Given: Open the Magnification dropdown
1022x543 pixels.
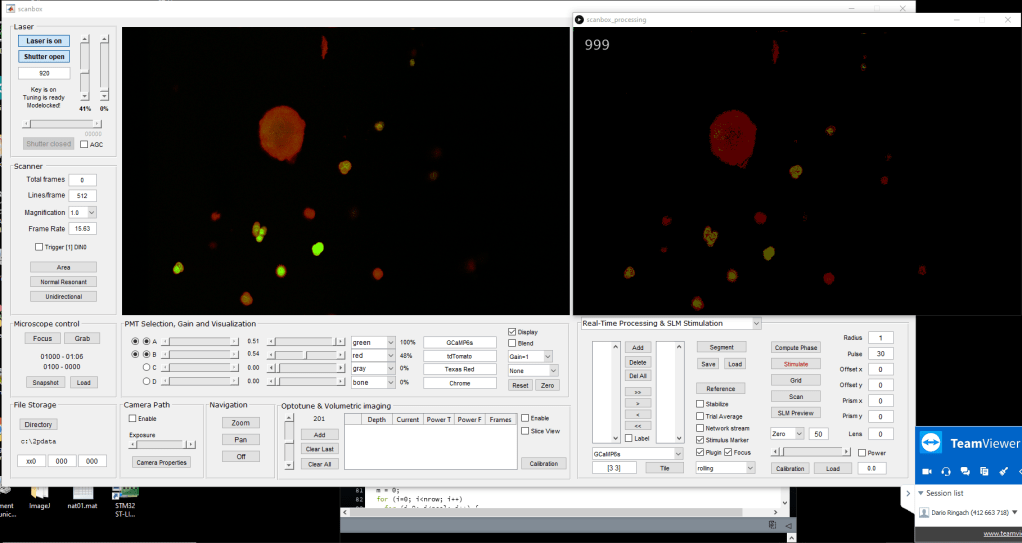Looking at the screenshot, I should tap(81, 213).
